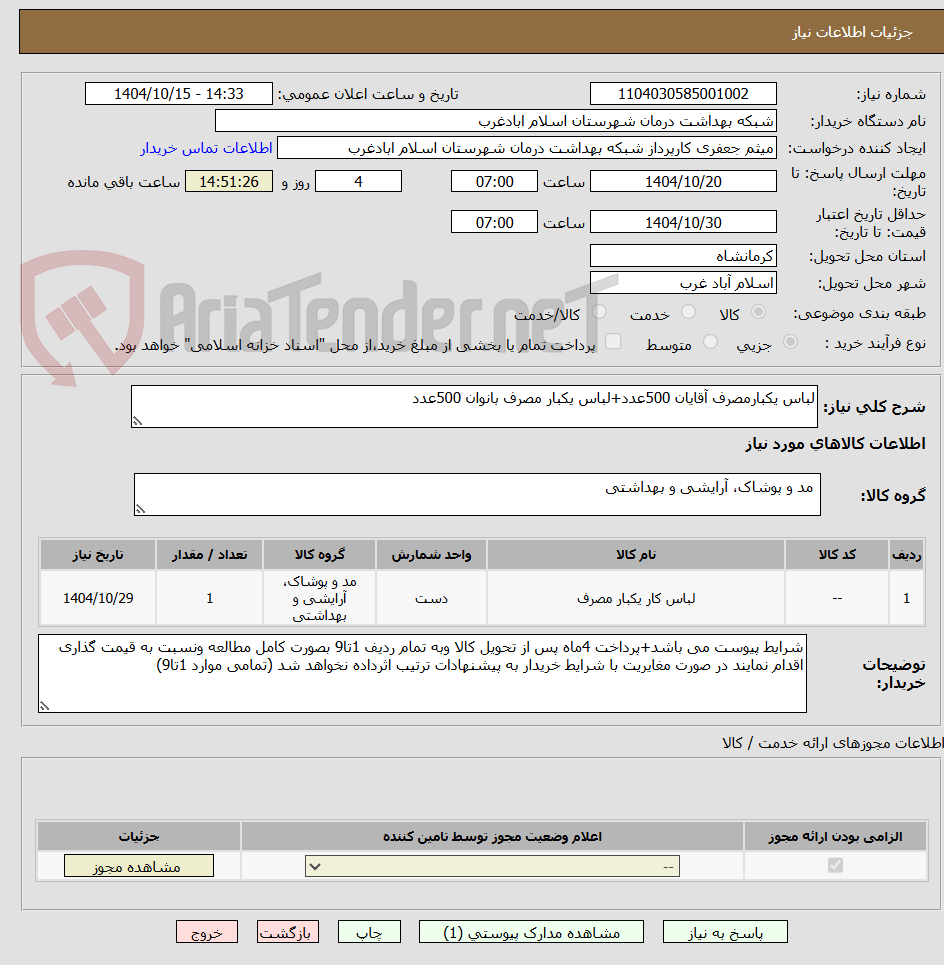This screenshot has height=965, width=944.
Task: Select the خدمت radio button
Action: [689, 312]
